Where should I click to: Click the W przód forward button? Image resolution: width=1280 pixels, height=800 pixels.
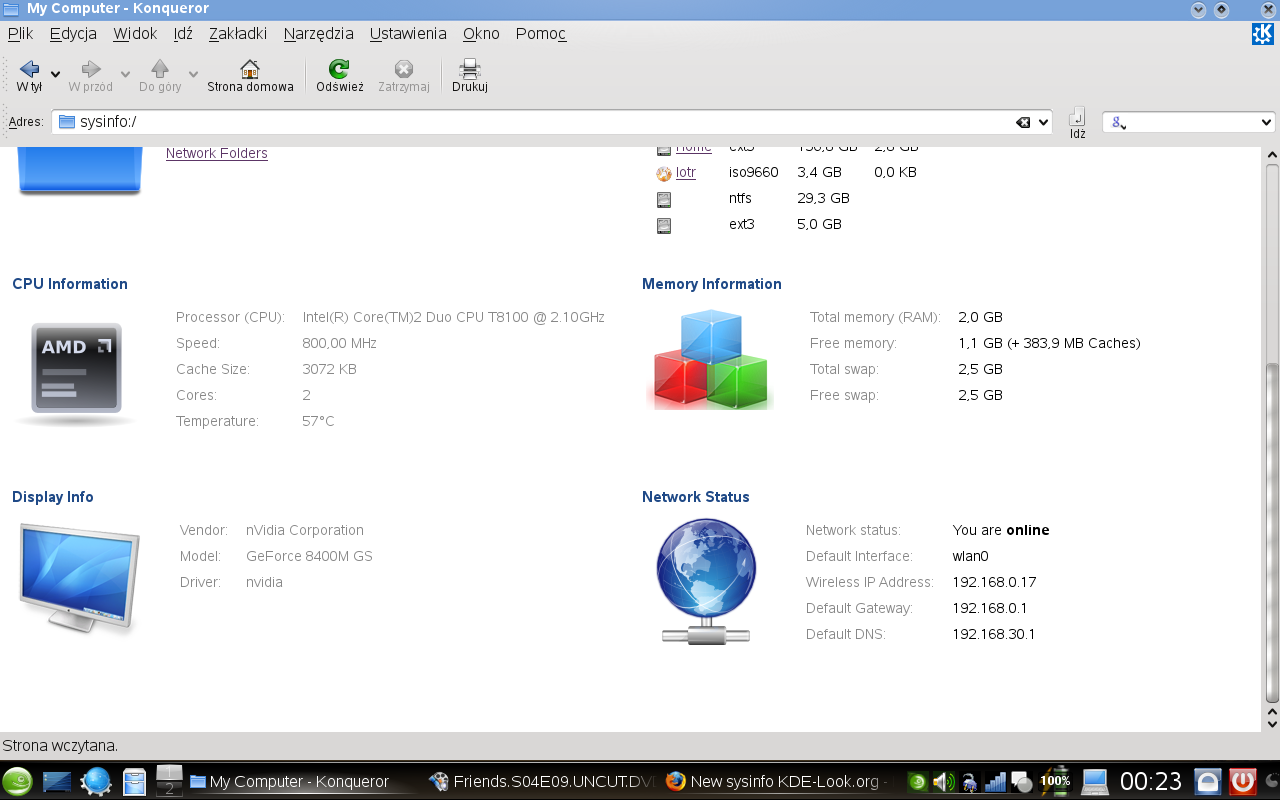pos(91,76)
